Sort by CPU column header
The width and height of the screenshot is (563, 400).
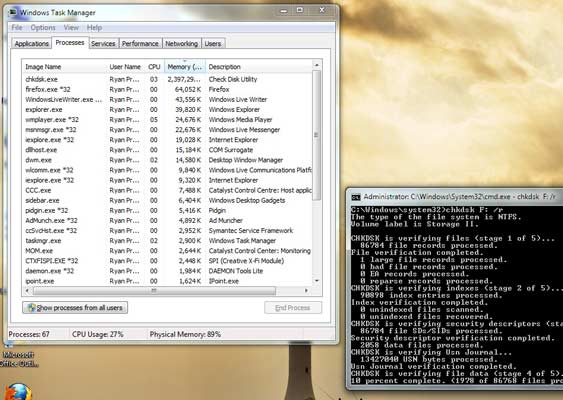pyautogui.click(x=154, y=67)
